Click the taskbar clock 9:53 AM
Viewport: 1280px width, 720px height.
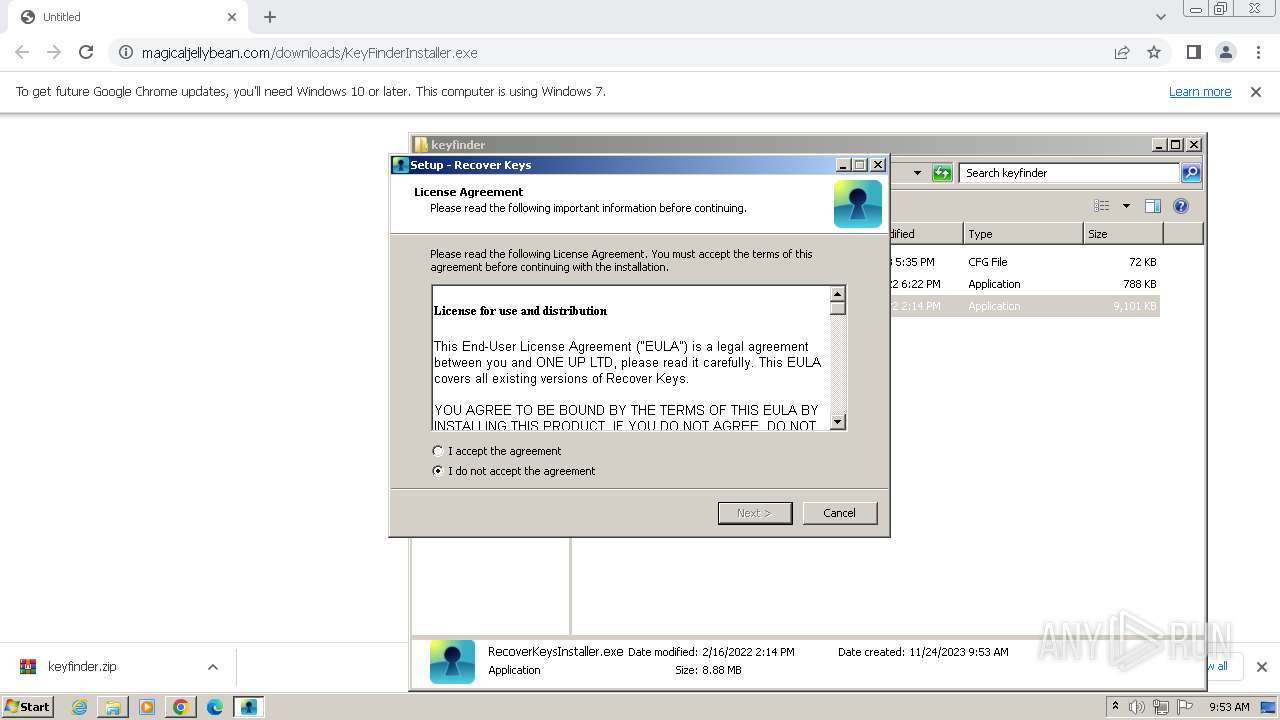tap(1229, 707)
